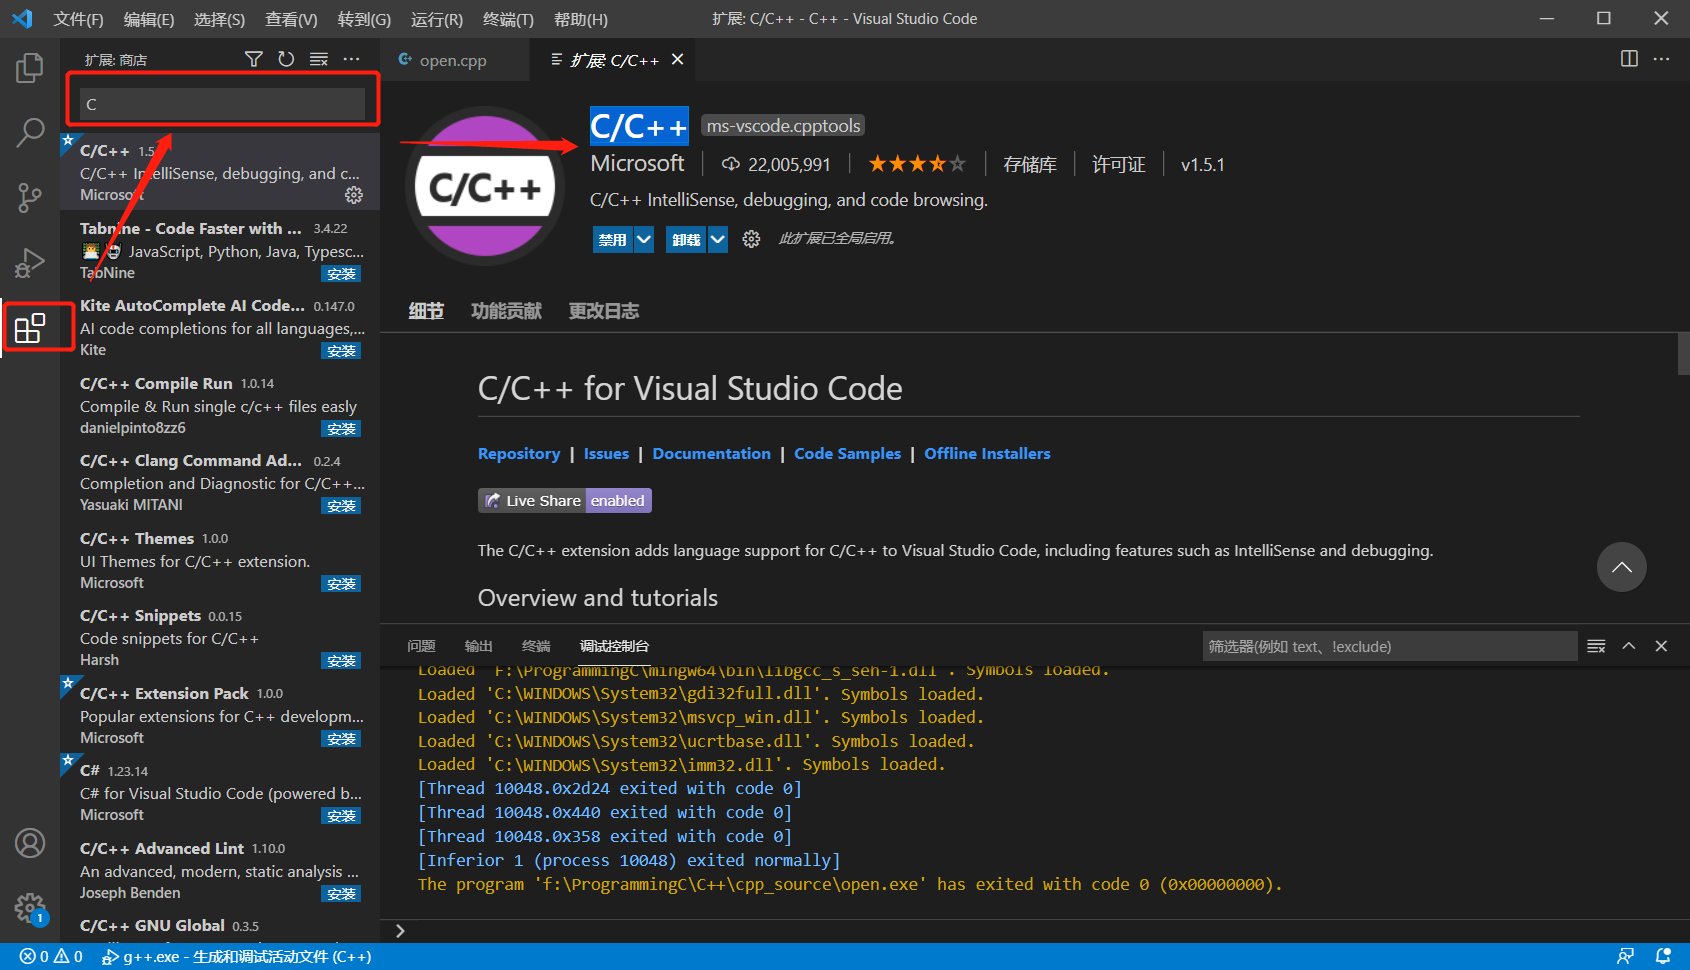The width and height of the screenshot is (1690, 970).
Task: Open the Explorer view in activity bar
Action: 30,68
